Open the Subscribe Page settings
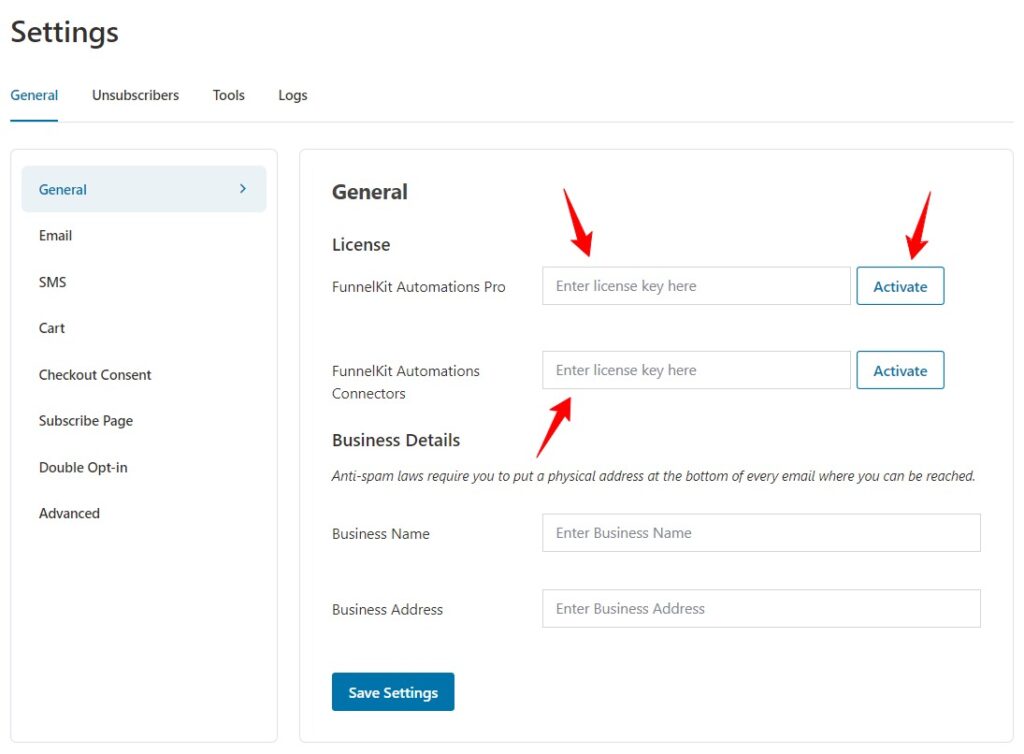The width and height of the screenshot is (1024, 754). (x=86, y=421)
